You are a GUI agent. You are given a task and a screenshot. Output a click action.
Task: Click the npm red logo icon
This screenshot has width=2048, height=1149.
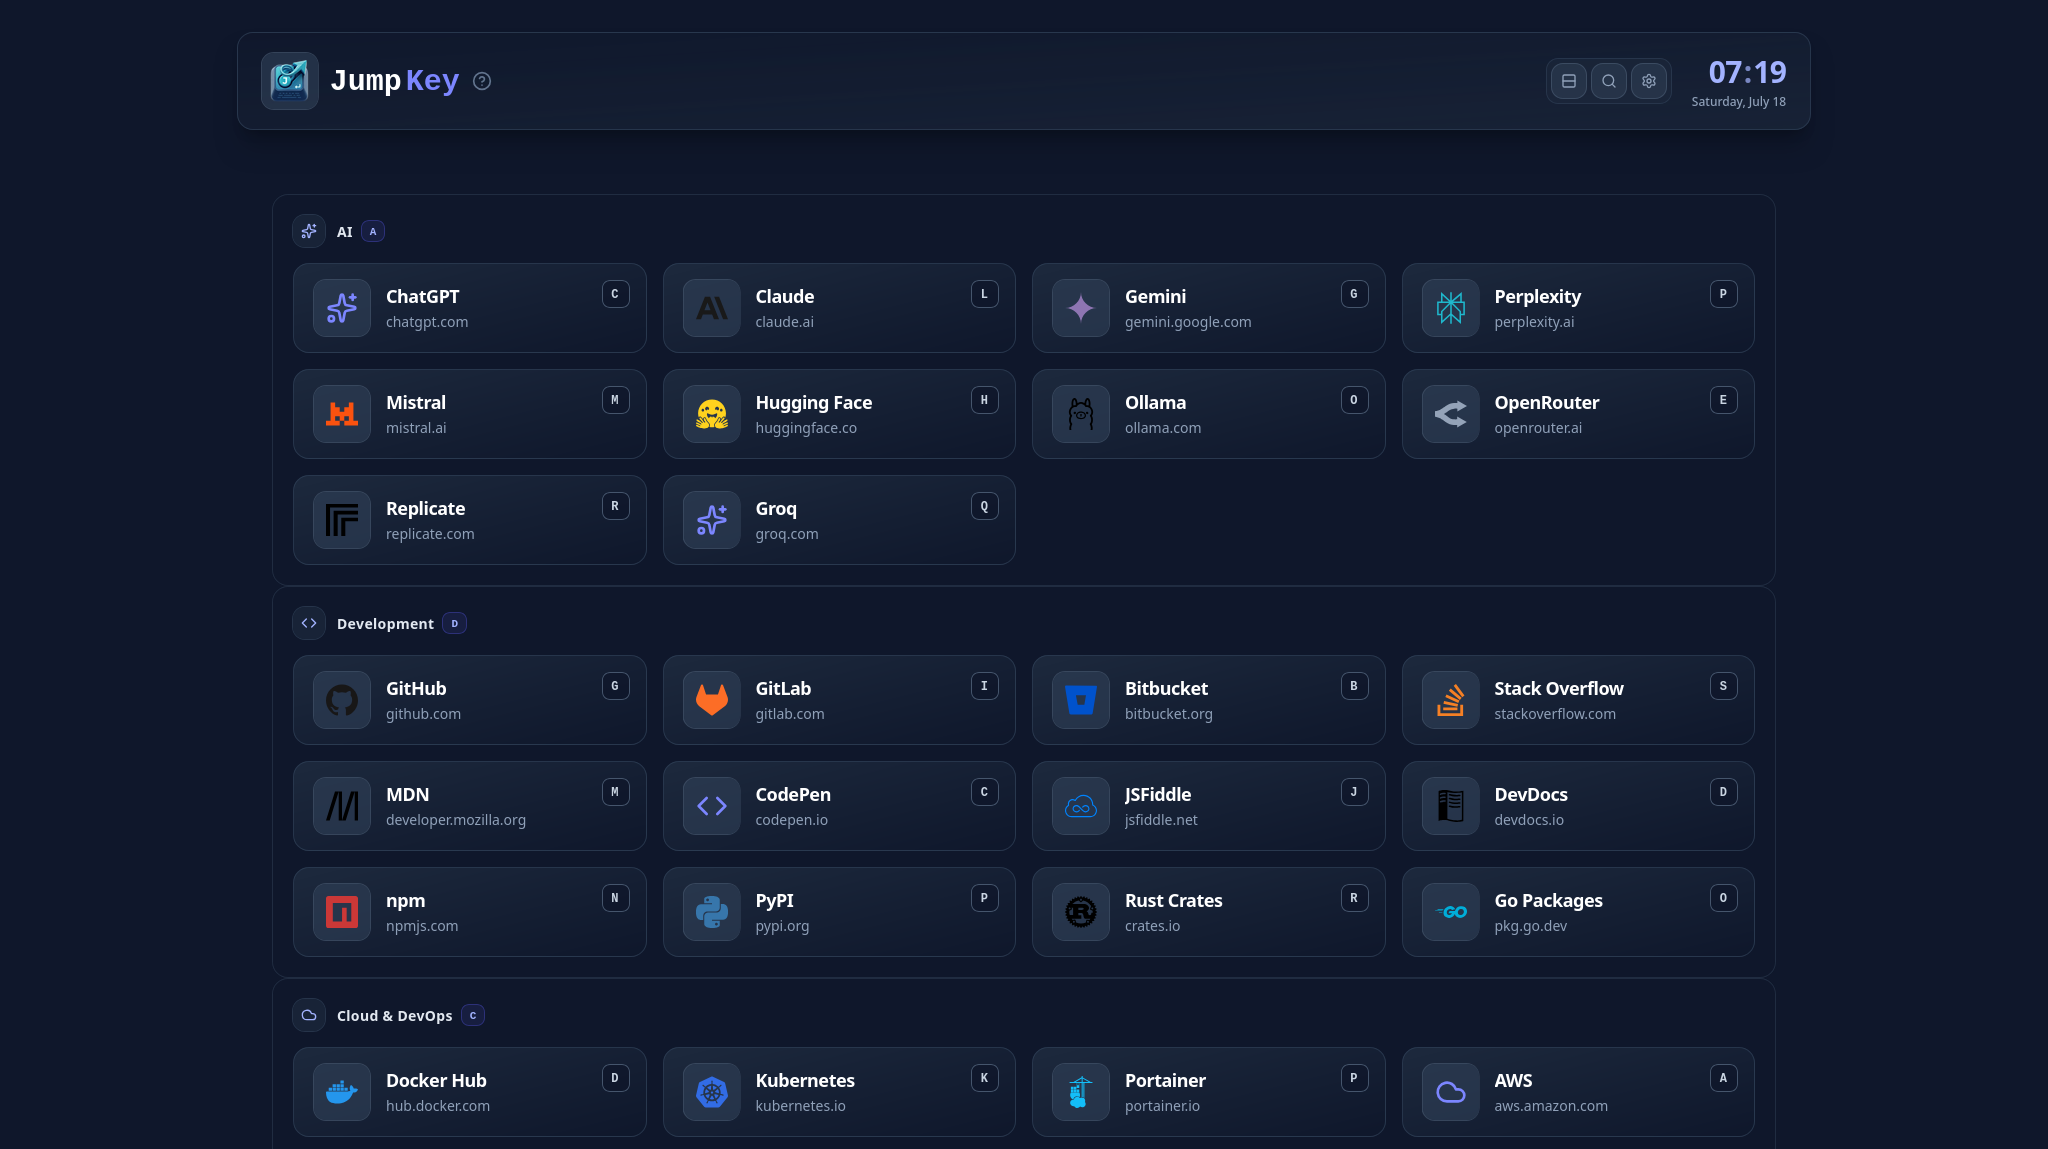click(342, 912)
